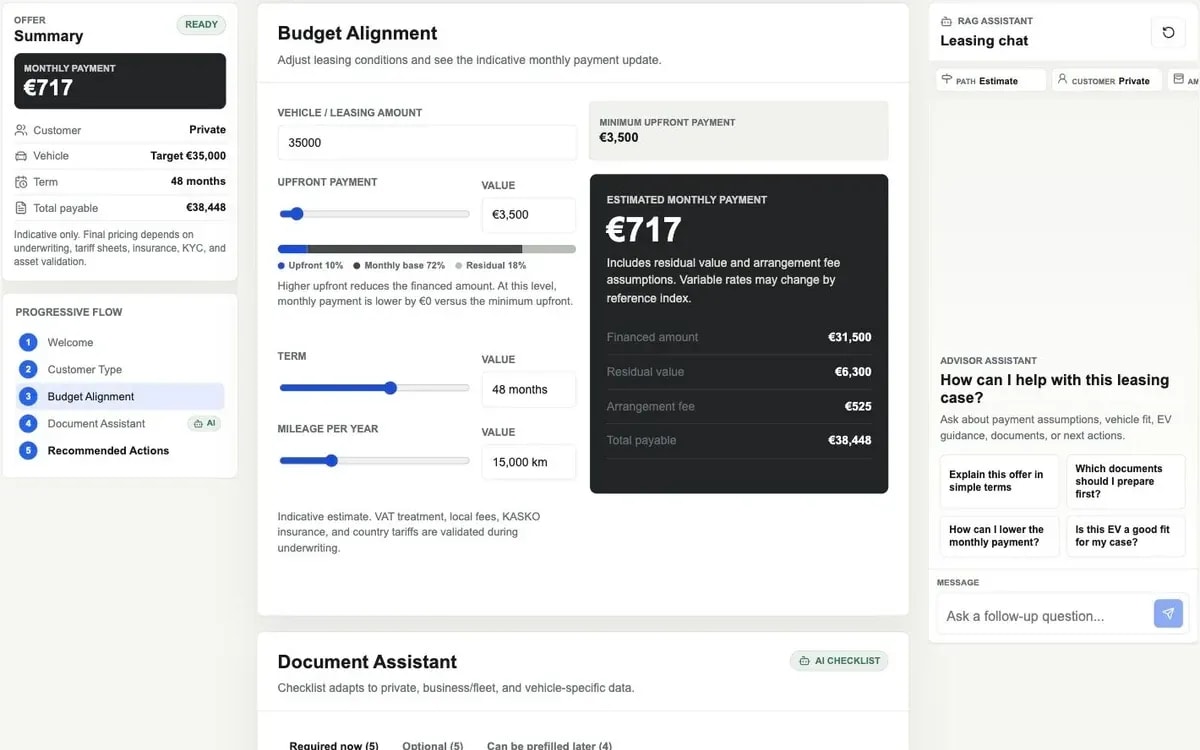Open the Document Assistant step
Image resolution: width=1200 pixels, height=750 pixels.
coord(120,423)
